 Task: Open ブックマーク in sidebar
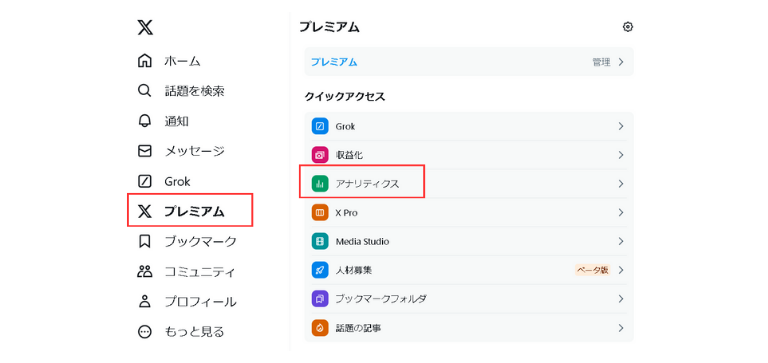200,242
